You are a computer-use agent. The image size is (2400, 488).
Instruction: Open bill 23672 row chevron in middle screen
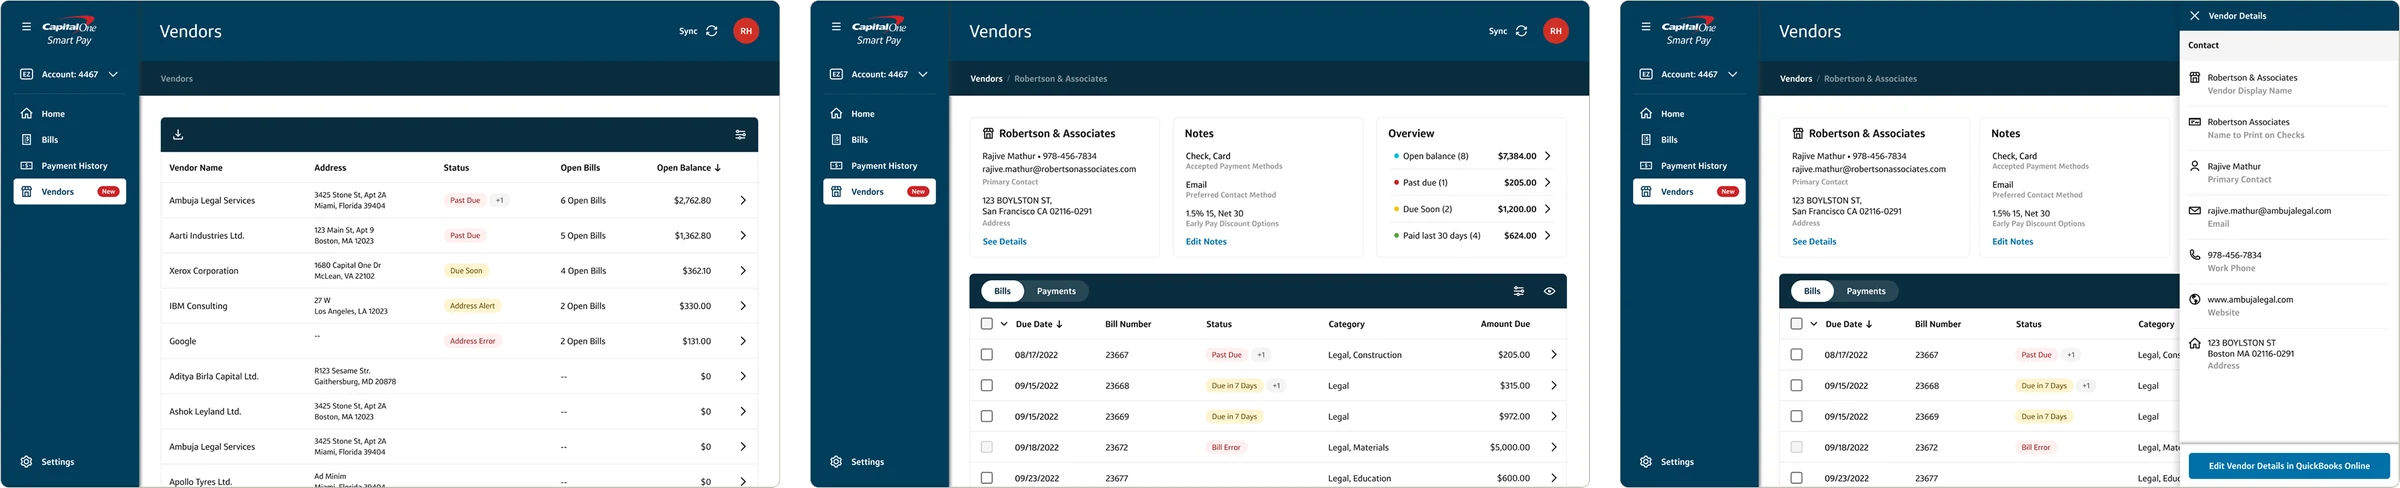pos(1554,447)
